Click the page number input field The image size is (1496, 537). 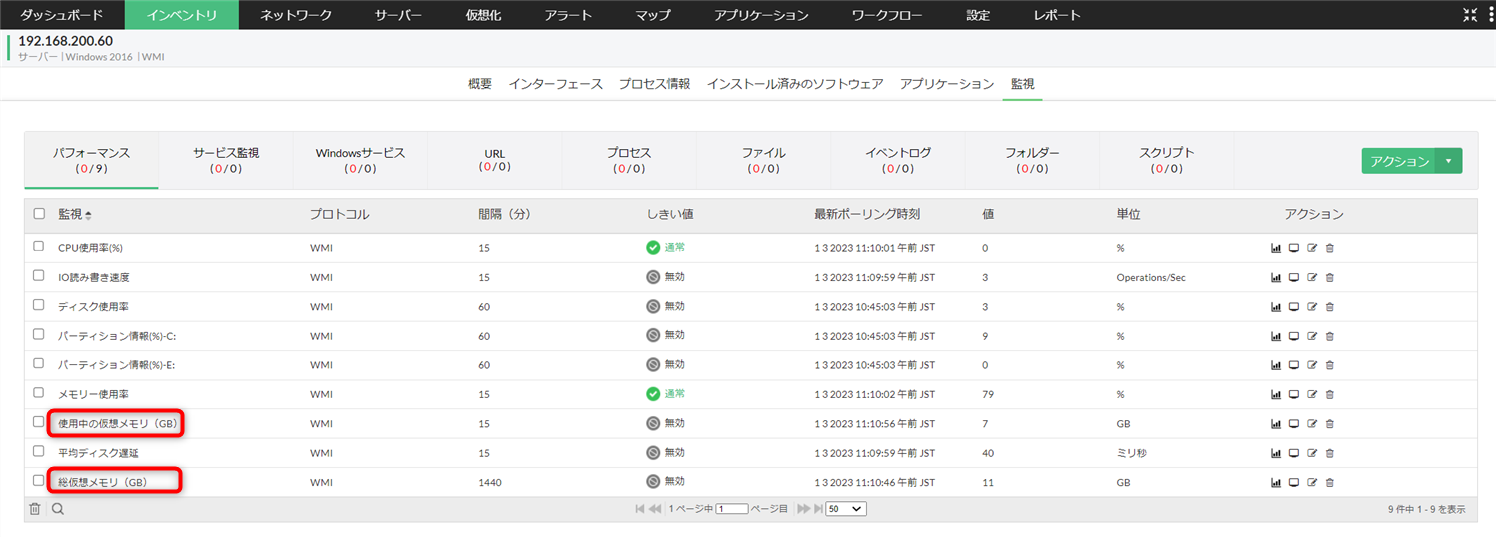(732, 509)
